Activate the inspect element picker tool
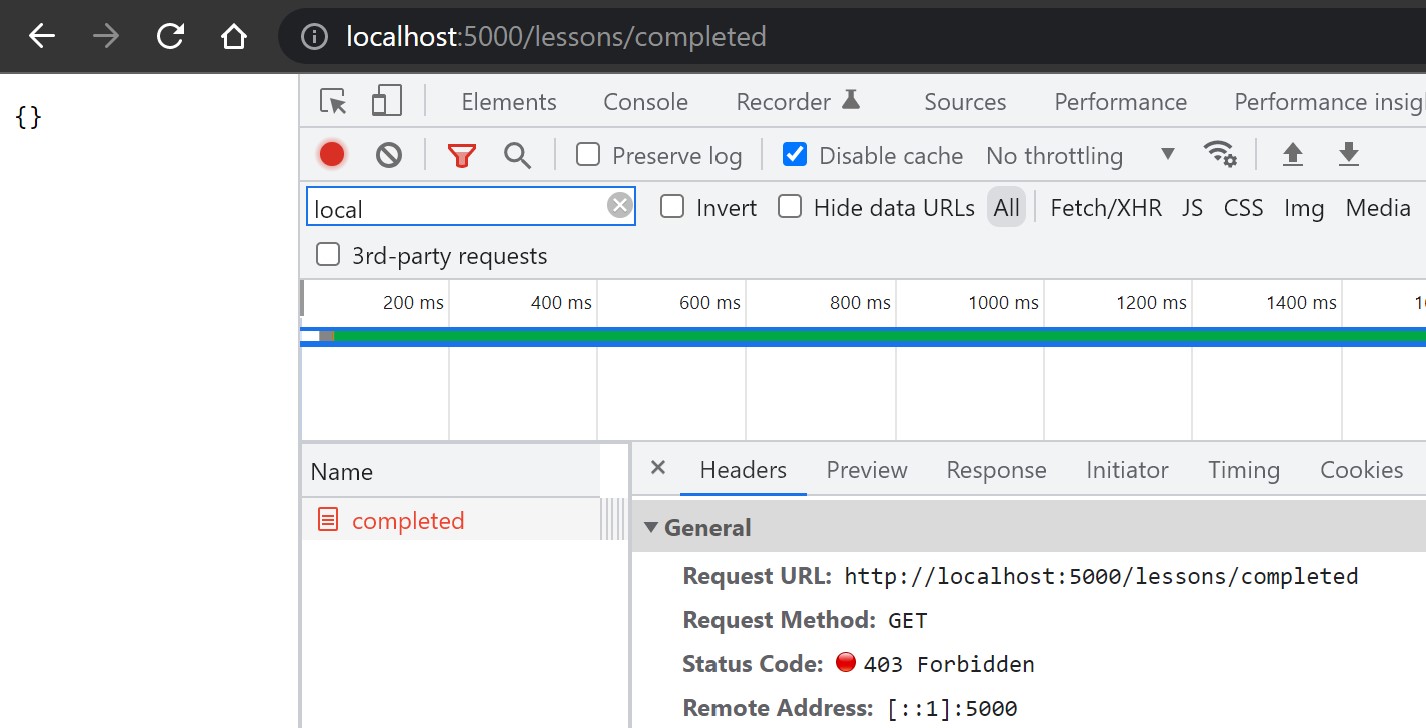Screen dimensions: 1426x728 [x=333, y=102]
